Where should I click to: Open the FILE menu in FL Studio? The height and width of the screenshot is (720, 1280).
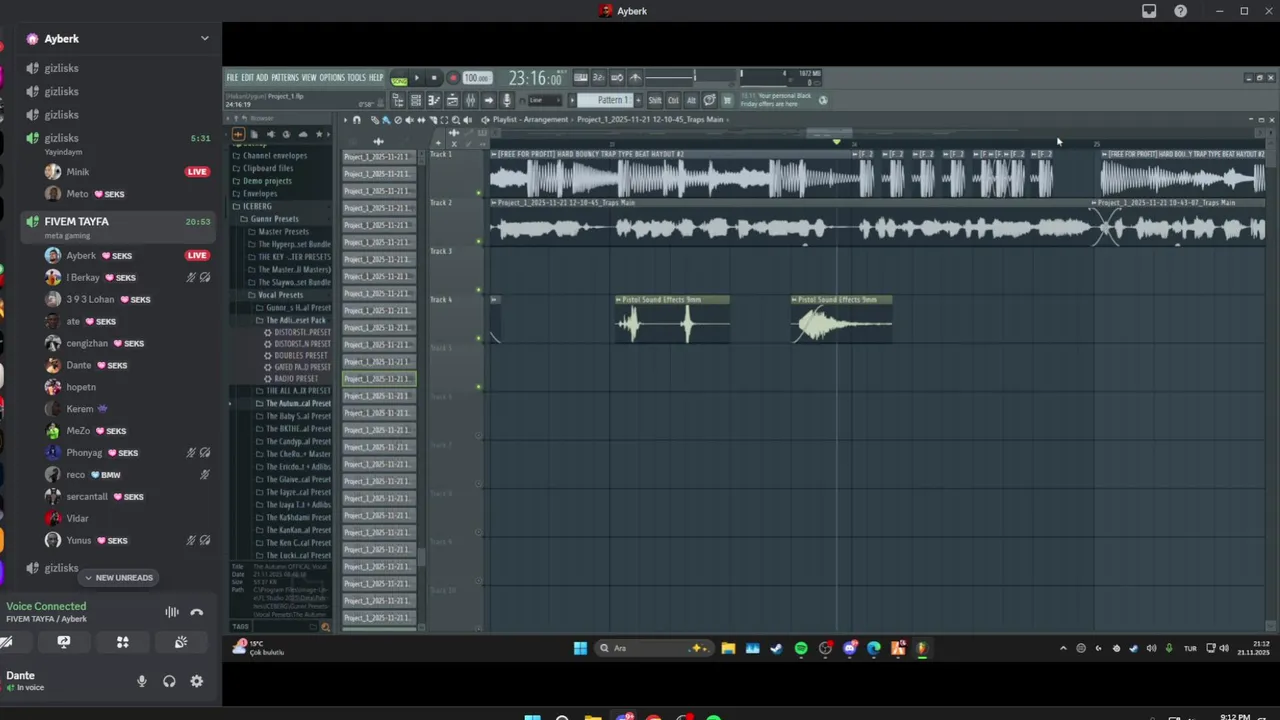point(233,77)
